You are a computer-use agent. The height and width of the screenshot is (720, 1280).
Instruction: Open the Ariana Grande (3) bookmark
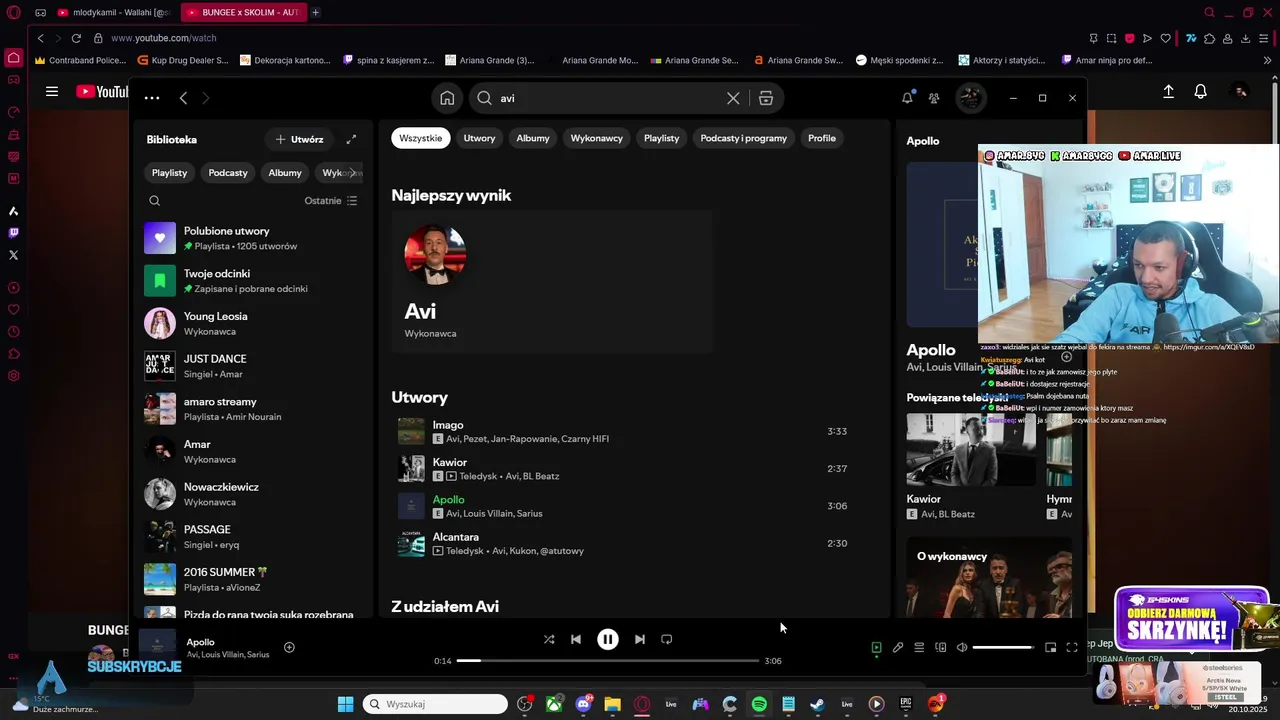click(490, 60)
